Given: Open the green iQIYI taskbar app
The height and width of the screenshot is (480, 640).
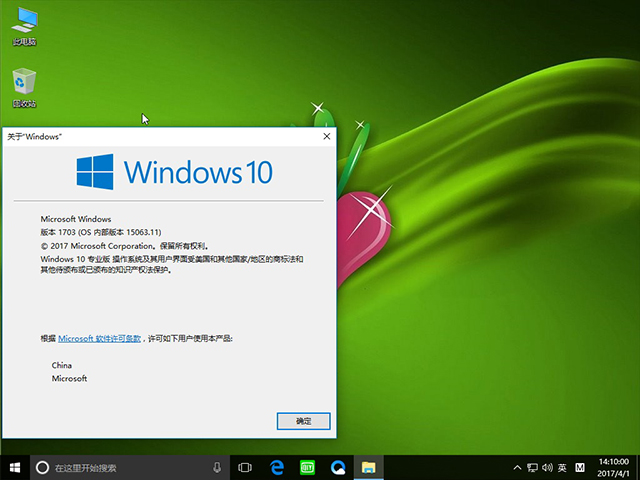Looking at the screenshot, I should pyautogui.click(x=307, y=467).
